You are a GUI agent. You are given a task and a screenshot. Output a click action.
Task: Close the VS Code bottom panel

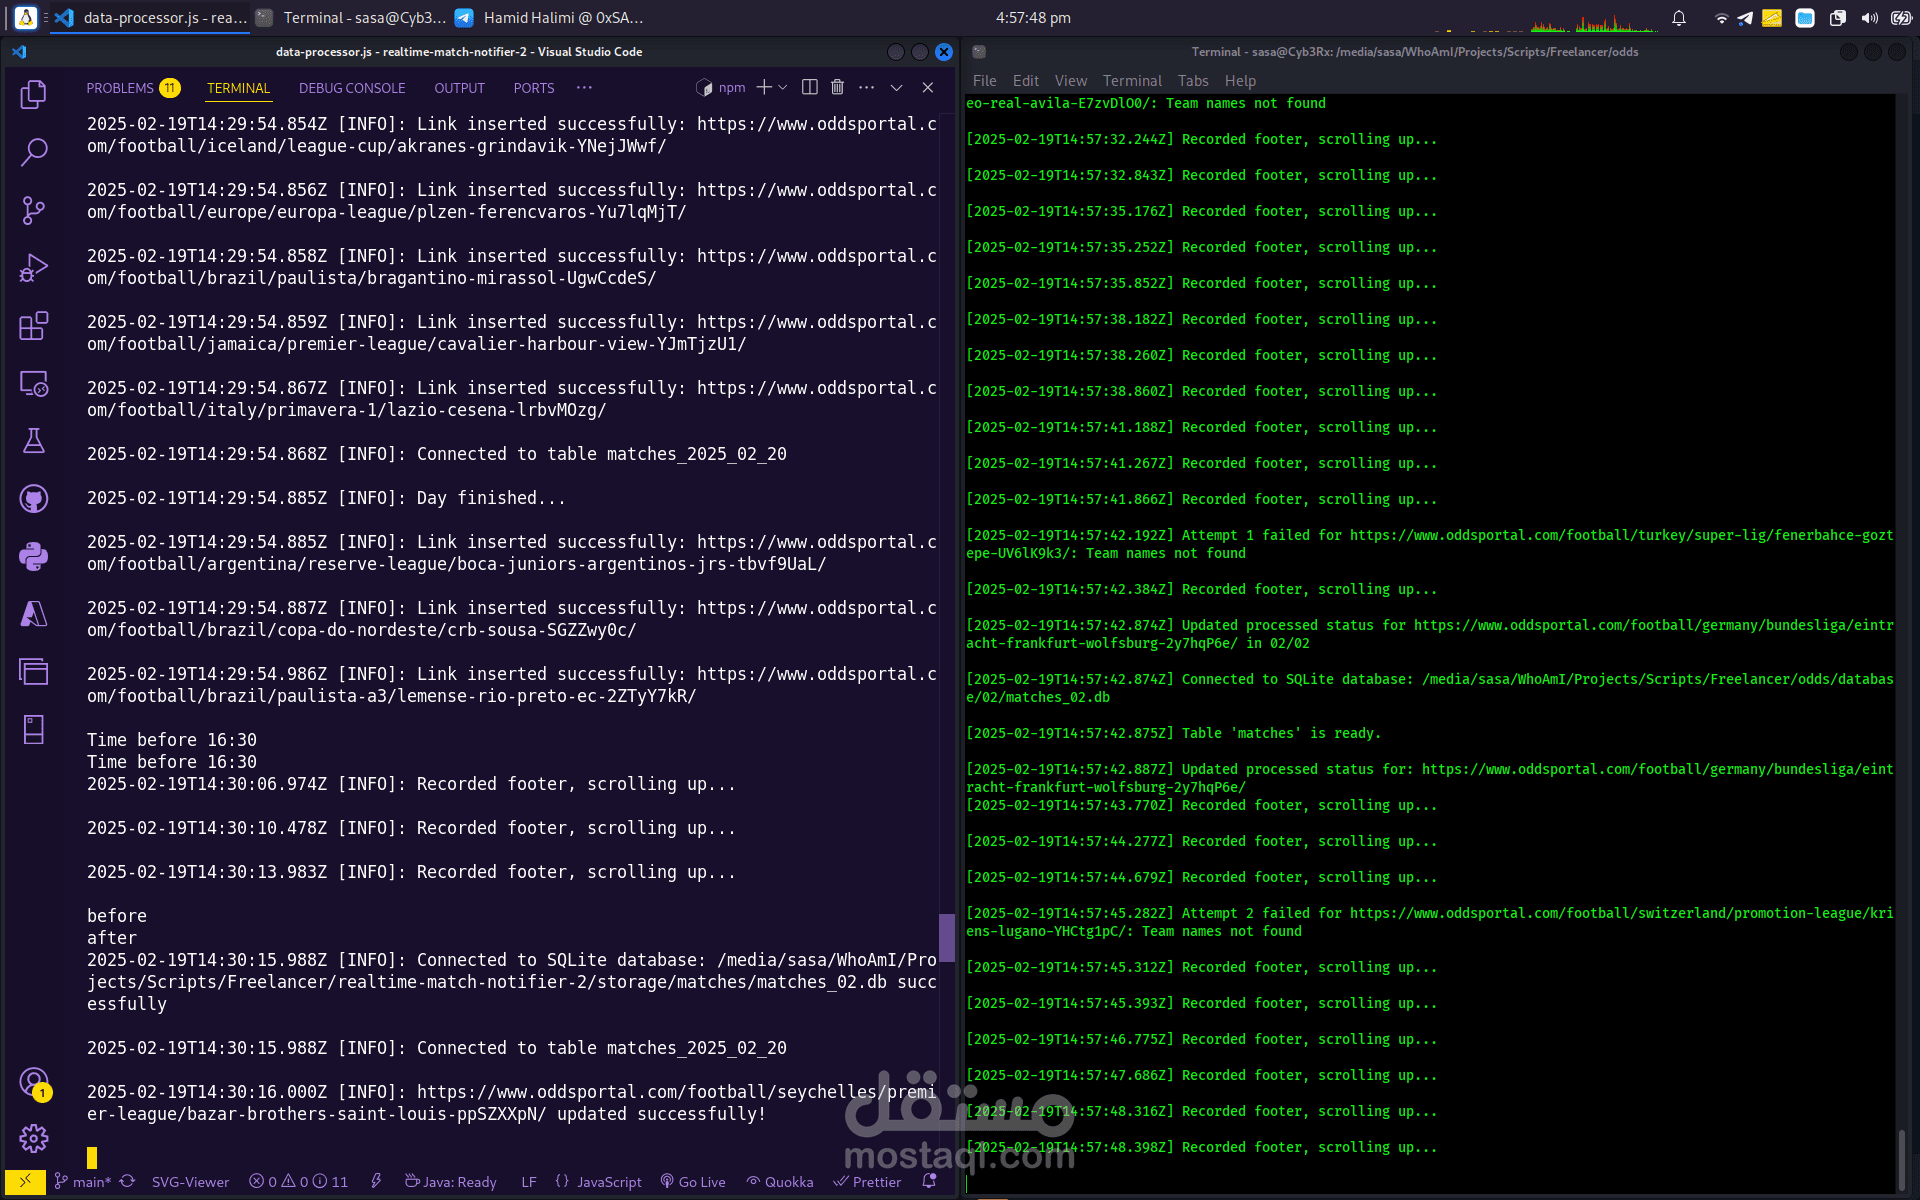tap(928, 88)
